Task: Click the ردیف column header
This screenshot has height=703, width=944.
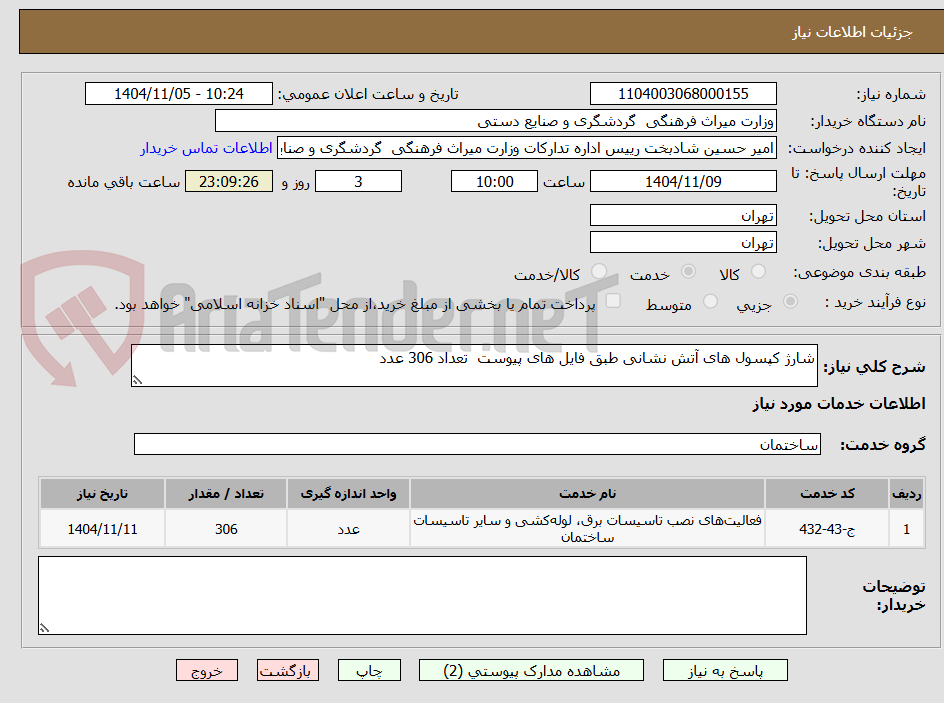Action: coord(907,494)
